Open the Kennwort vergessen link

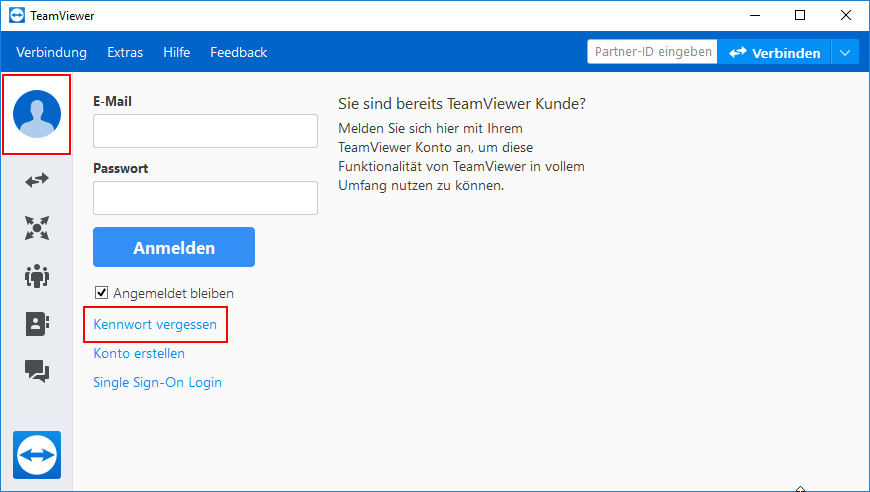coord(155,324)
